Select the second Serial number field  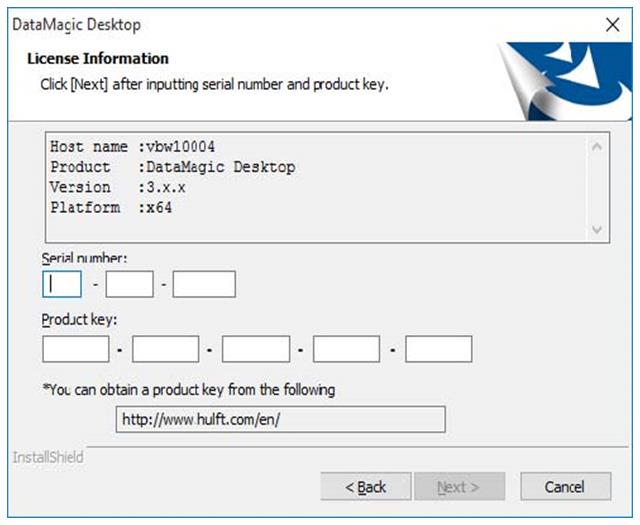click(130, 285)
